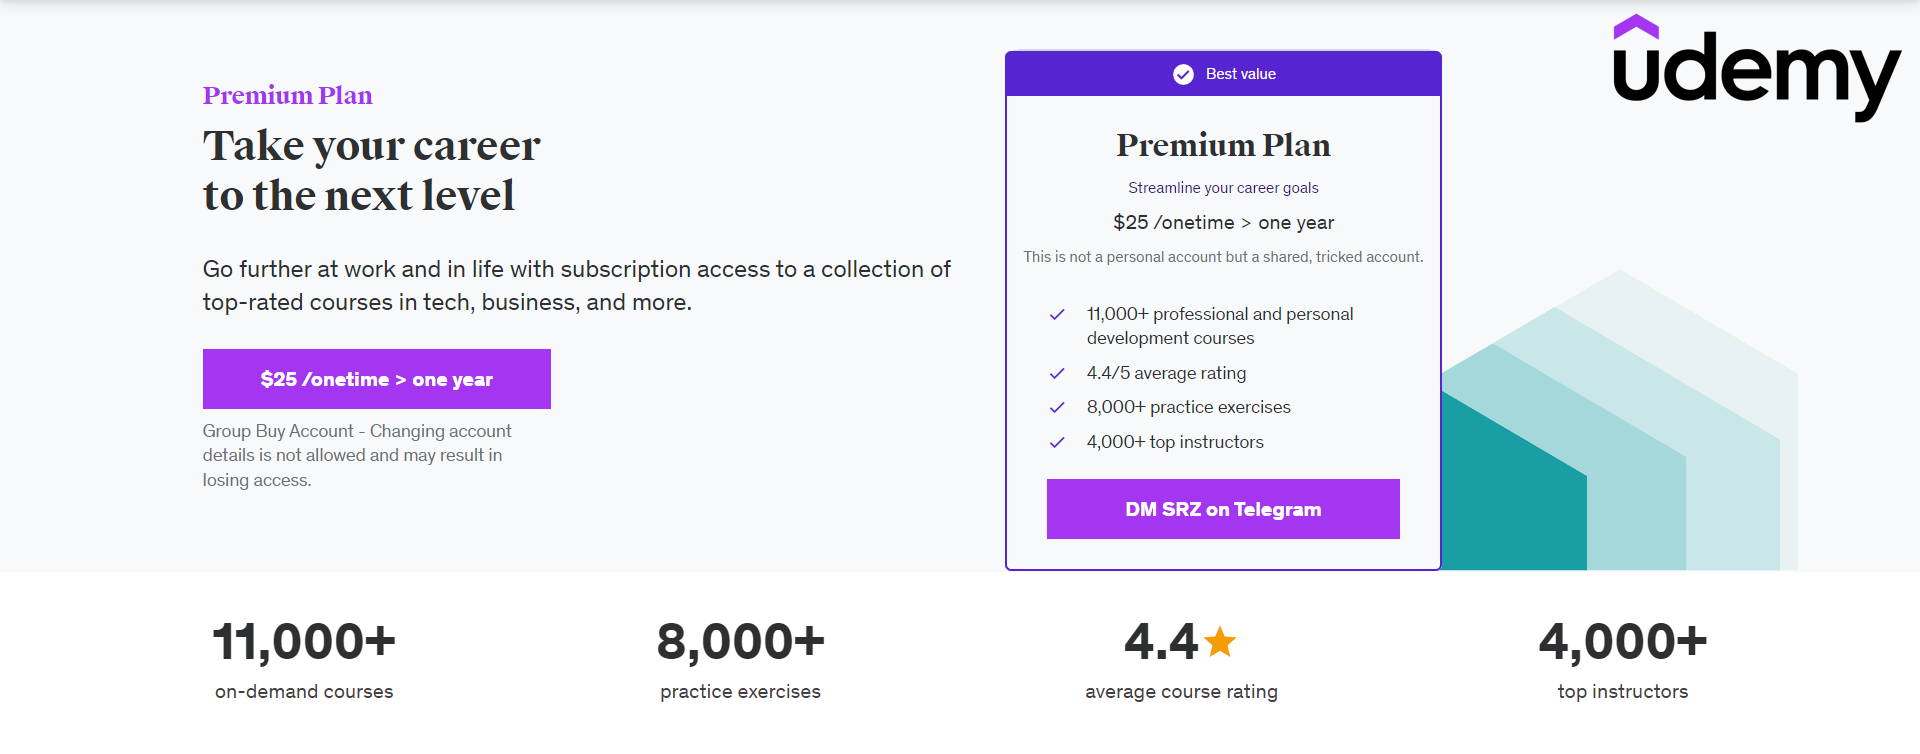Click the Group Buy Account notice text

tap(357, 455)
